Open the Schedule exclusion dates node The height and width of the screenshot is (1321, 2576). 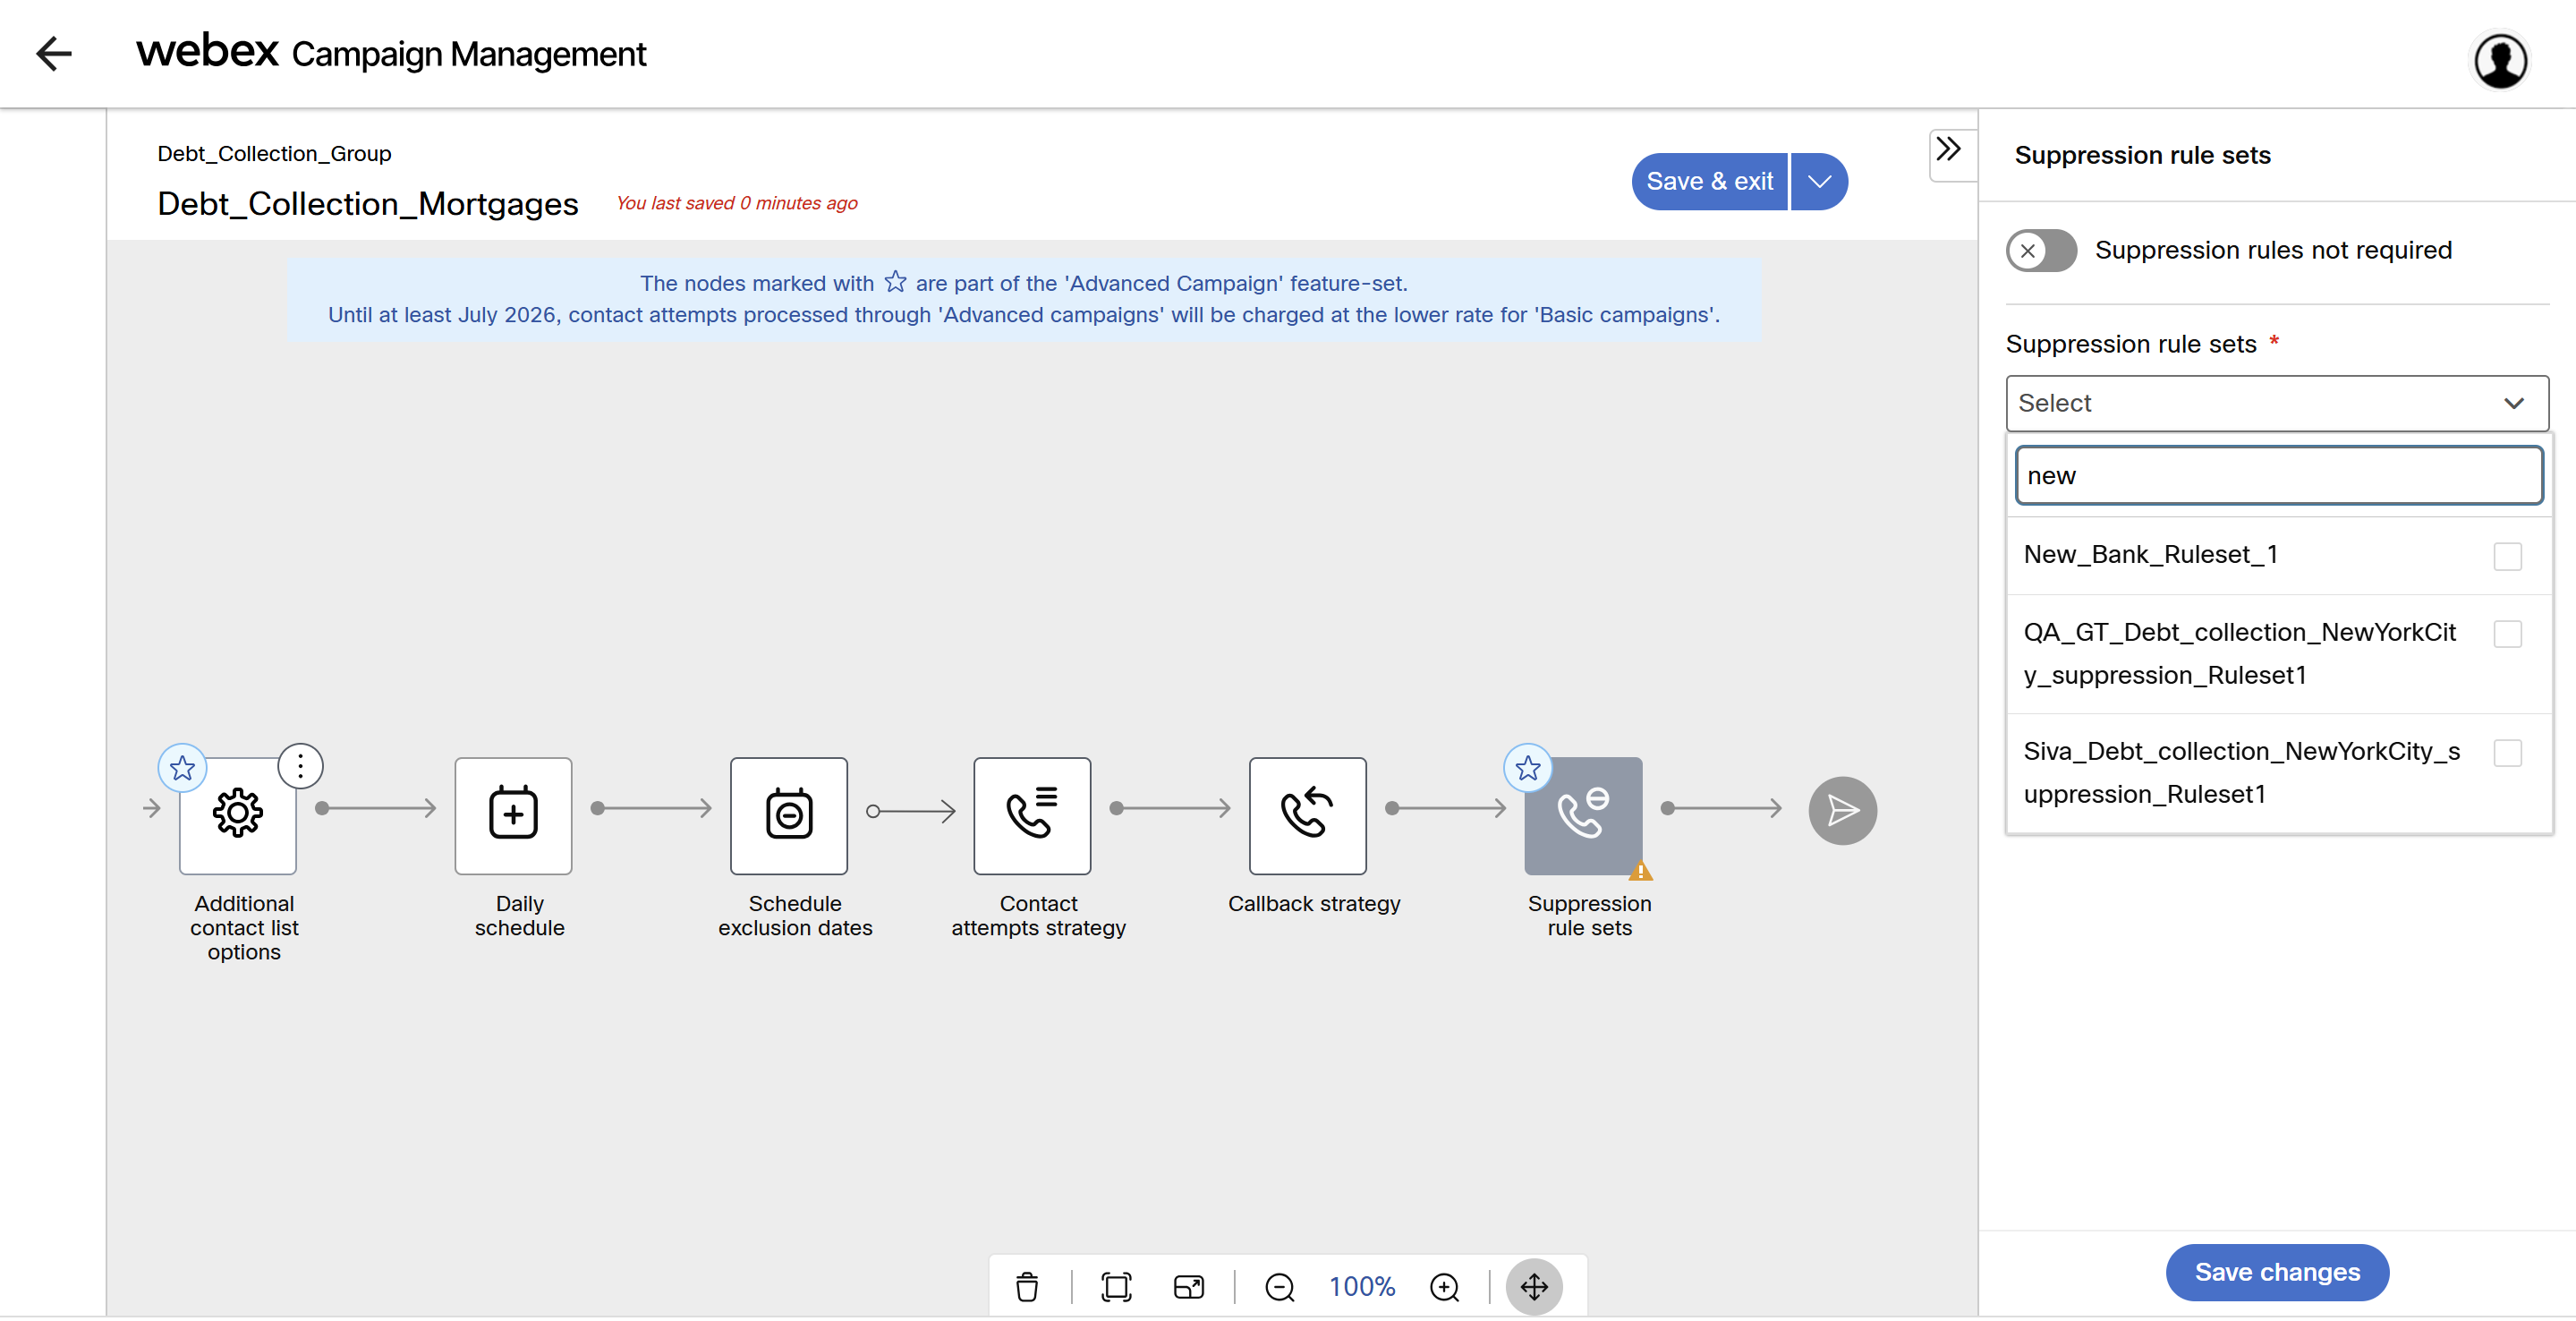(x=788, y=814)
